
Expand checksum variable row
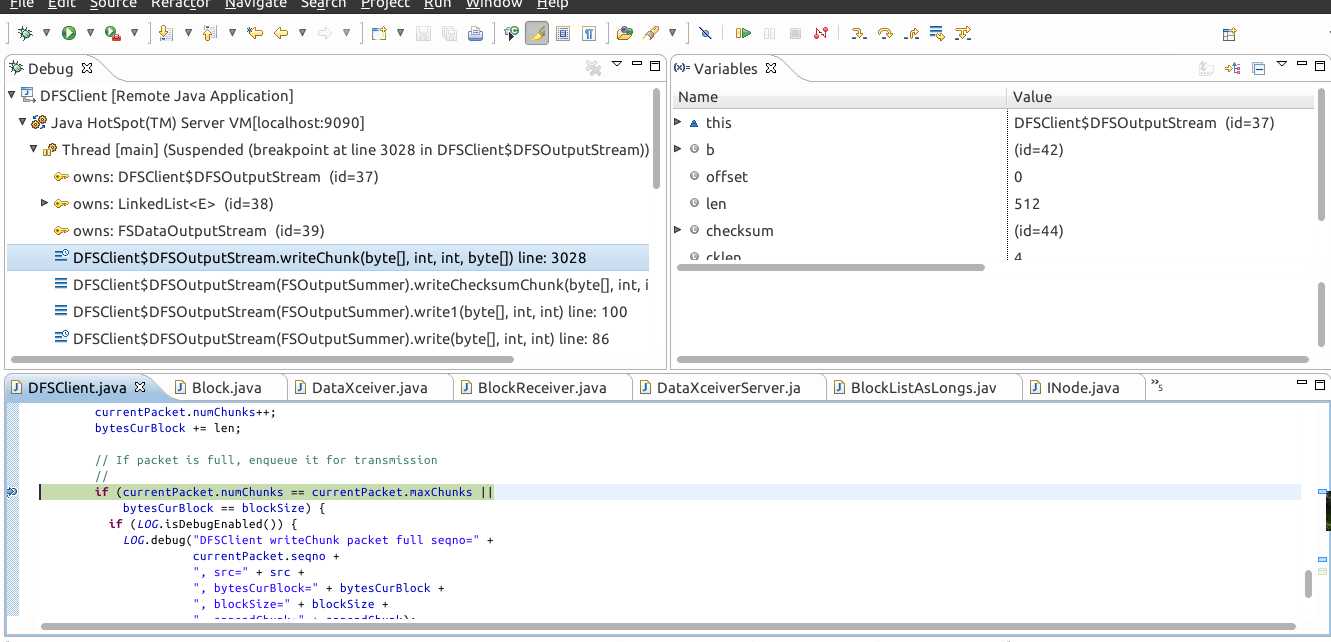678,230
